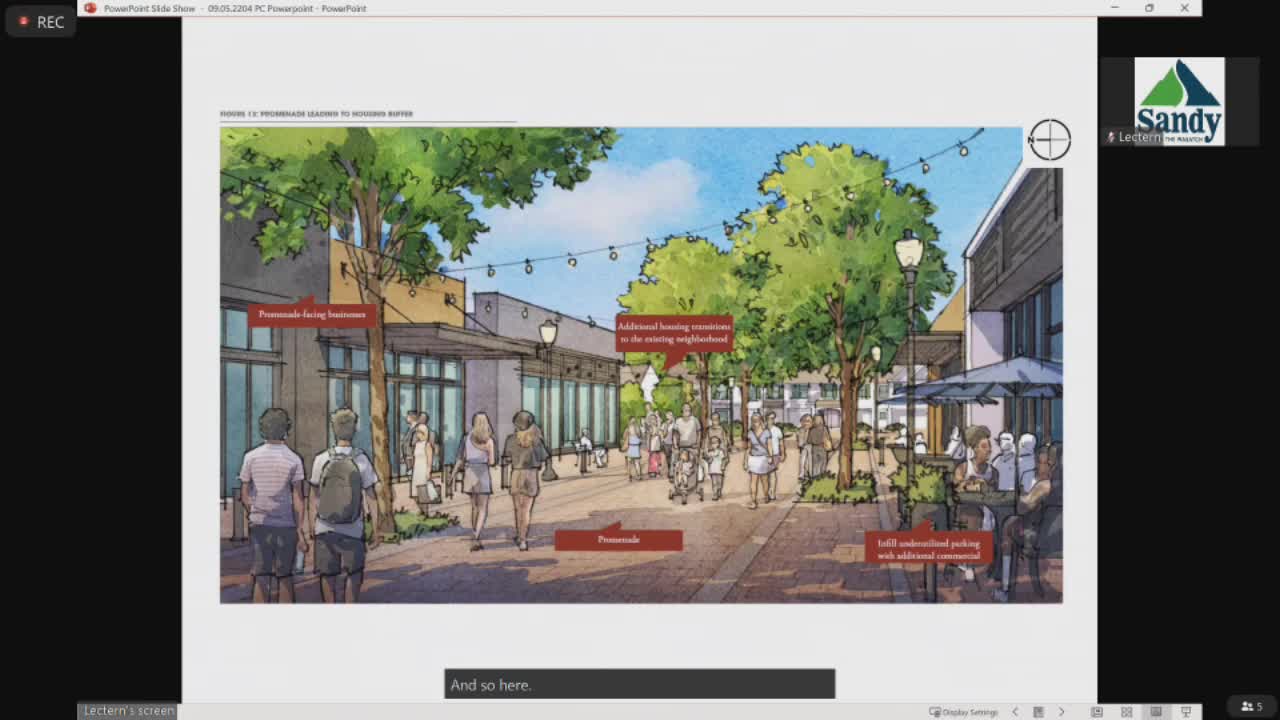
Task: Switch to Slide Sorter view icon
Action: (1126, 708)
